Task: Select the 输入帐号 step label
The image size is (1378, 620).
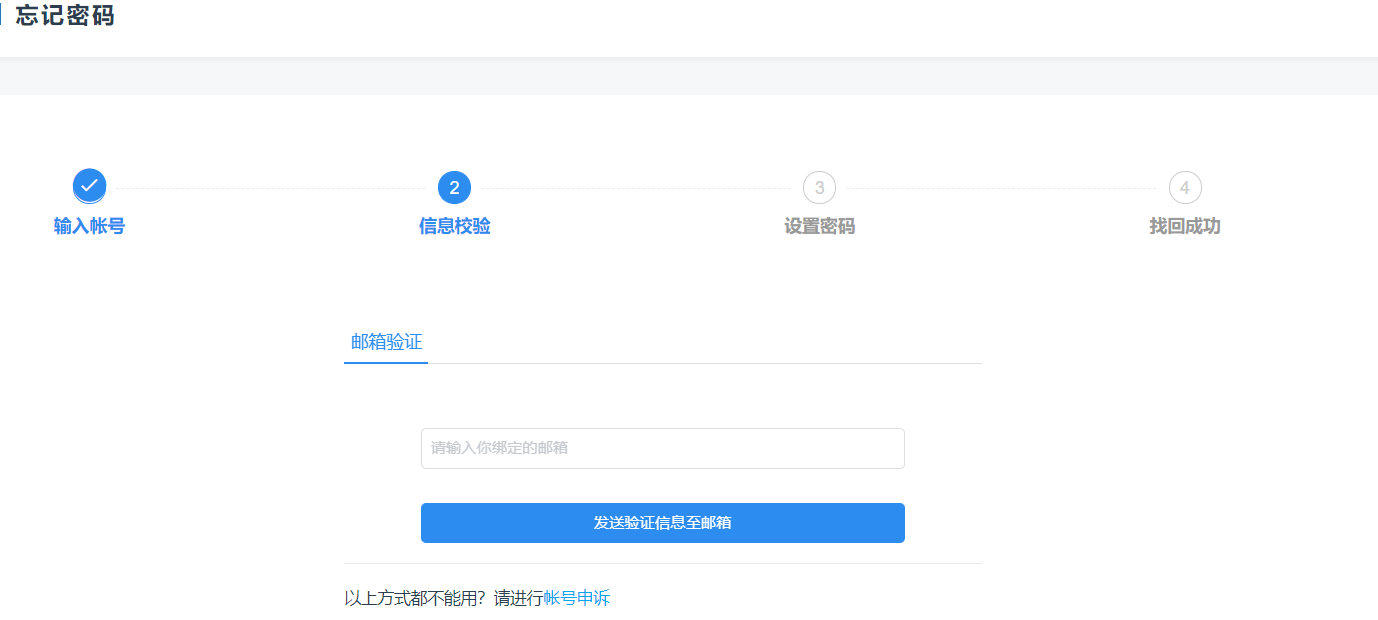Action: [89, 226]
